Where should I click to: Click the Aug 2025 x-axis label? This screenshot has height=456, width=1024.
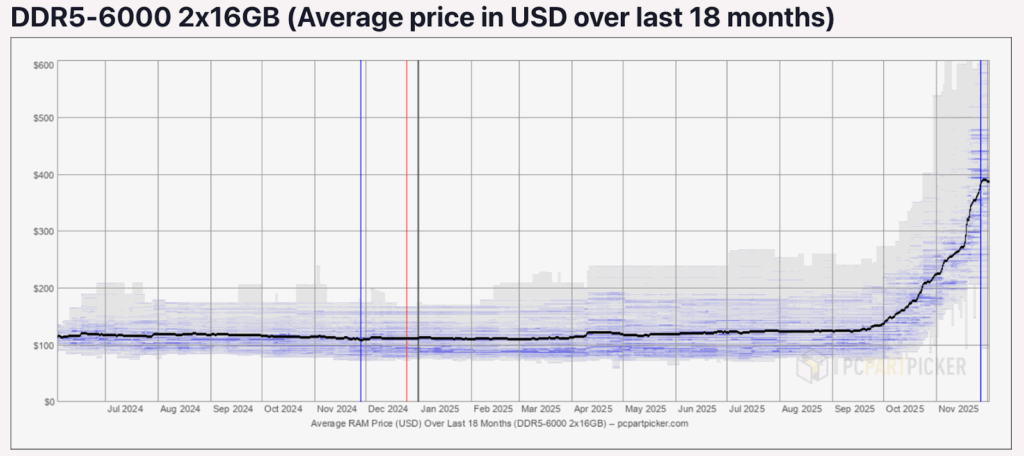click(801, 410)
